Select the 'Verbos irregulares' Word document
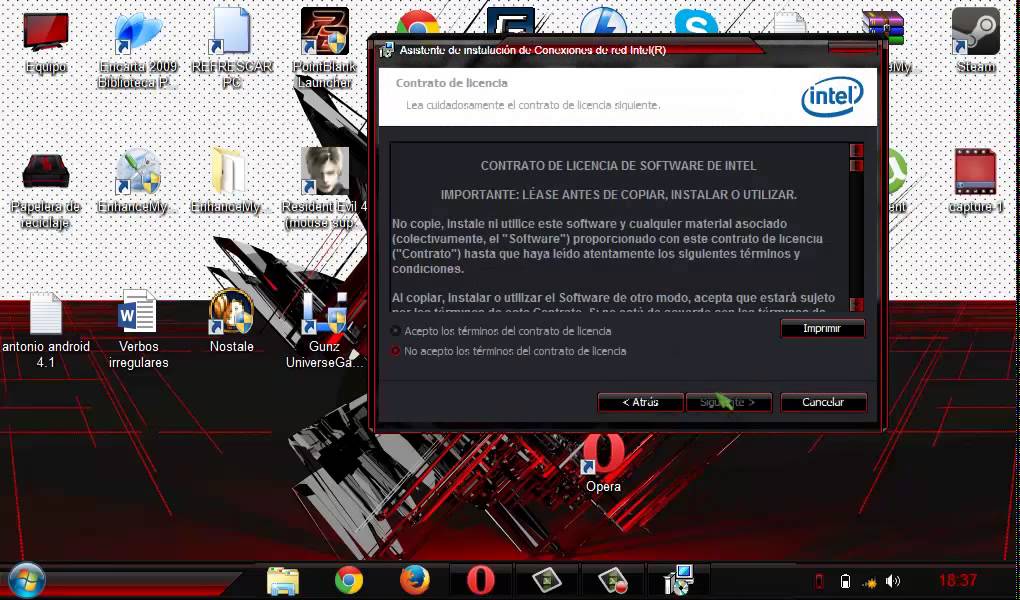Viewport: 1020px width, 600px height. coord(138,331)
